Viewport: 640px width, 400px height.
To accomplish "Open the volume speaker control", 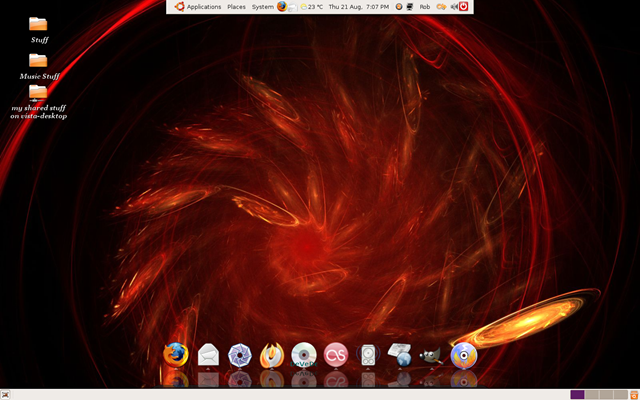I will (x=454, y=7).
